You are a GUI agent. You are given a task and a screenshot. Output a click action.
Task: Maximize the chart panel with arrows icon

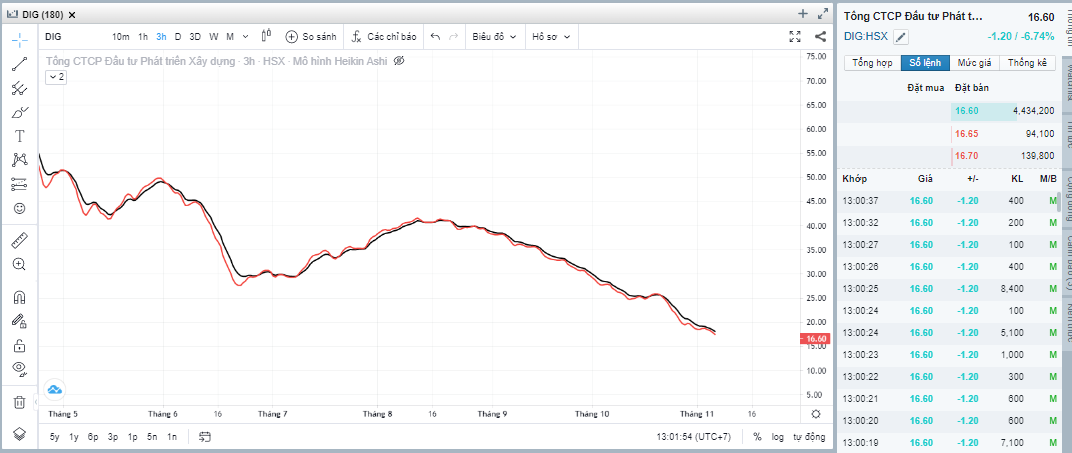822,14
